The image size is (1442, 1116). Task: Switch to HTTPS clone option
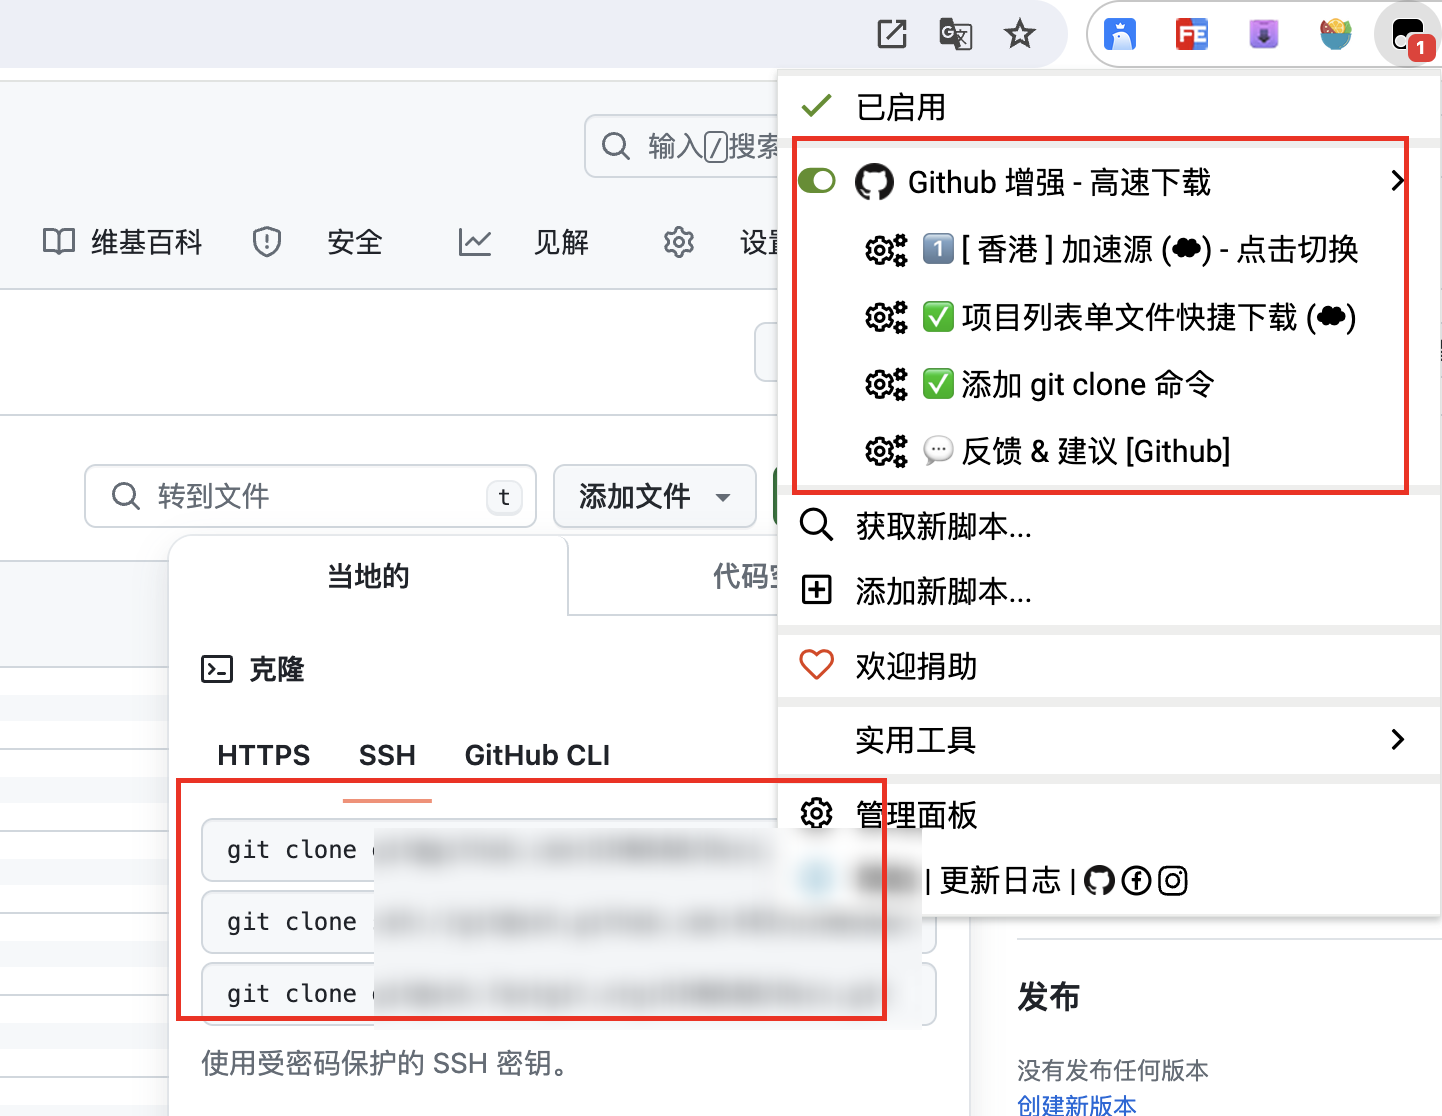click(264, 755)
